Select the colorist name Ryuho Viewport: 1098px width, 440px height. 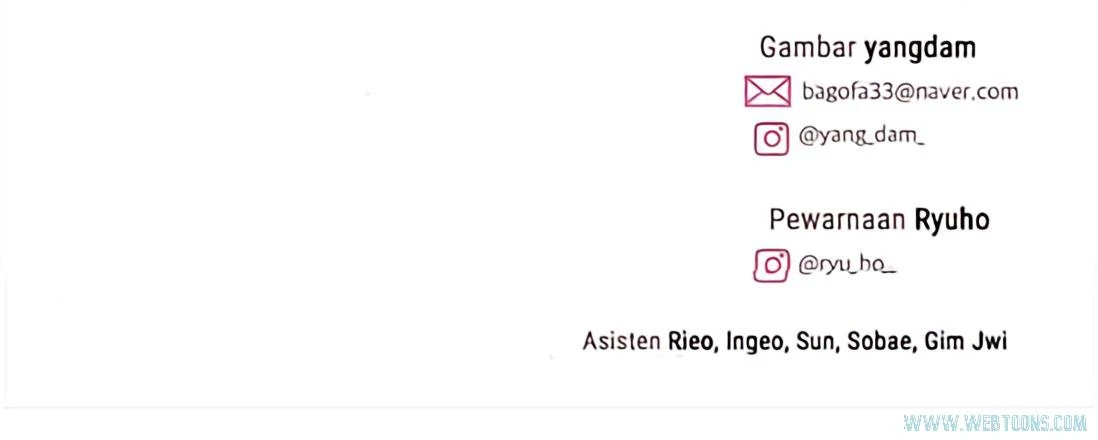pyautogui.click(x=952, y=219)
